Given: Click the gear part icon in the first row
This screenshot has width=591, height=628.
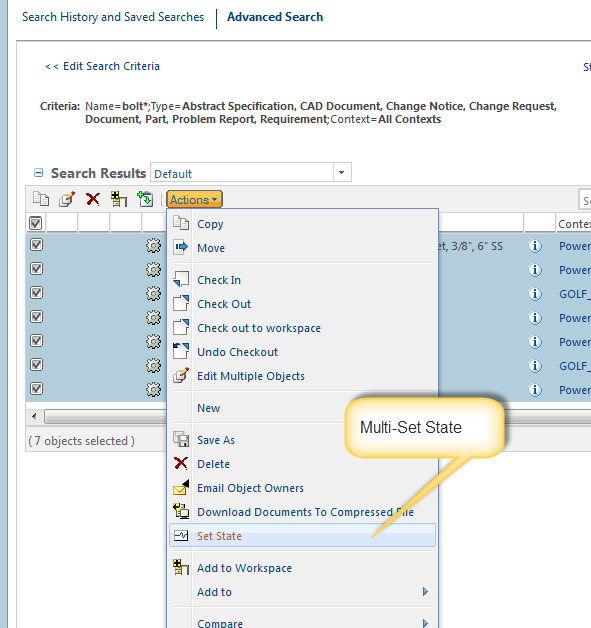Looking at the screenshot, I should pyautogui.click(x=153, y=246).
